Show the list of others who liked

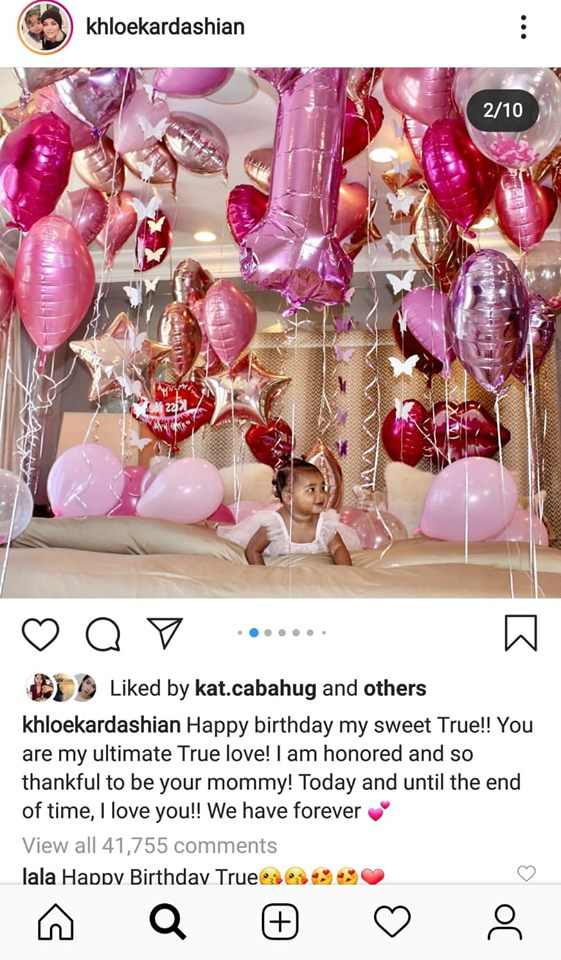(x=394, y=688)
